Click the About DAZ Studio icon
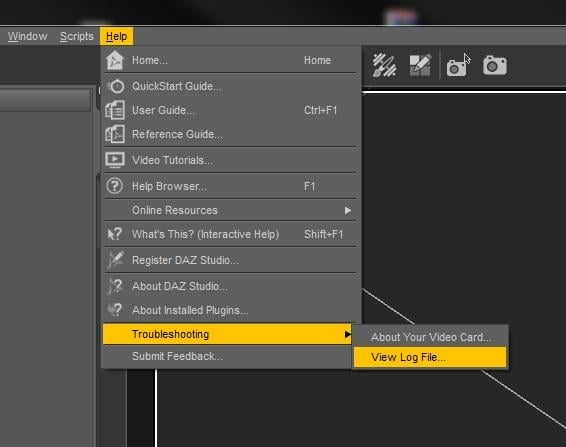 [115, 286]
